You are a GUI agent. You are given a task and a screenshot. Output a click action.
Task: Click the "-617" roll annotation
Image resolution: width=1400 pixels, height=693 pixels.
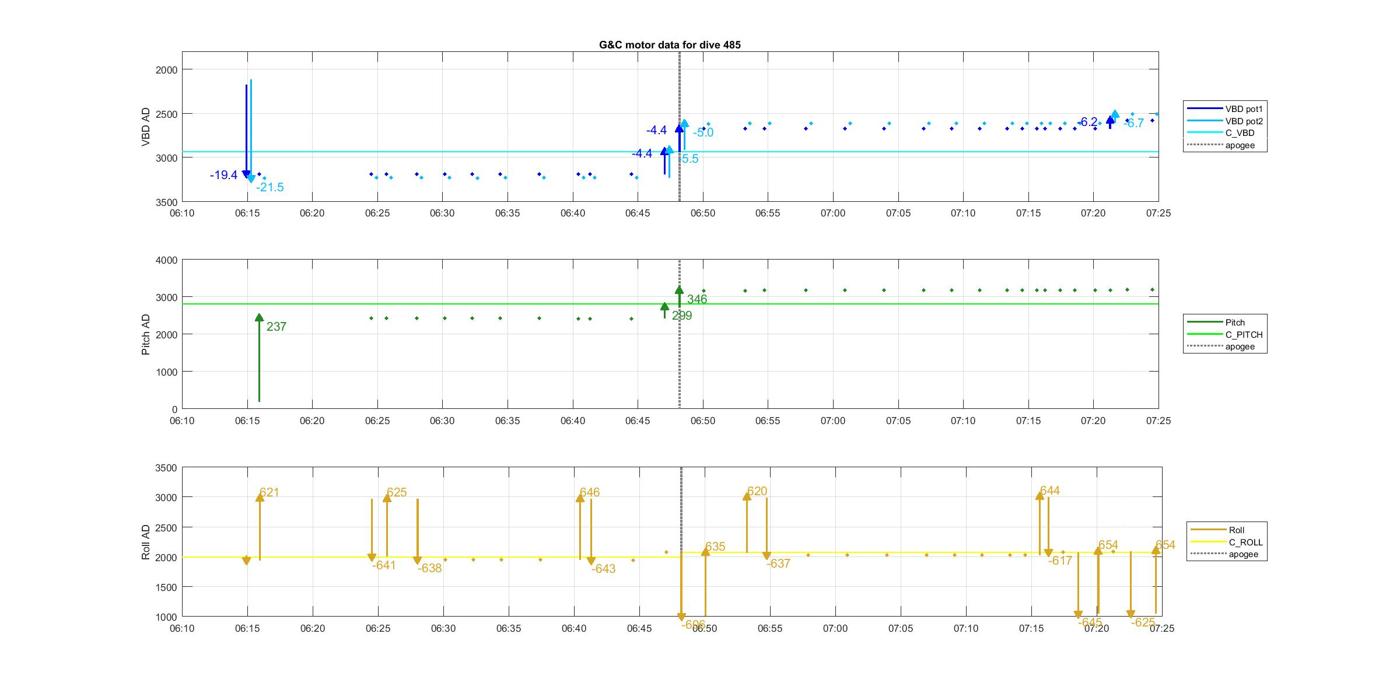(1060, 560)
